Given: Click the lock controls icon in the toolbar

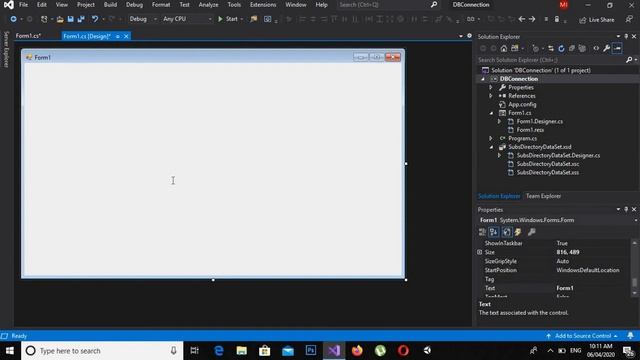Looking at the screenshot, I should [x=557, y=19].
